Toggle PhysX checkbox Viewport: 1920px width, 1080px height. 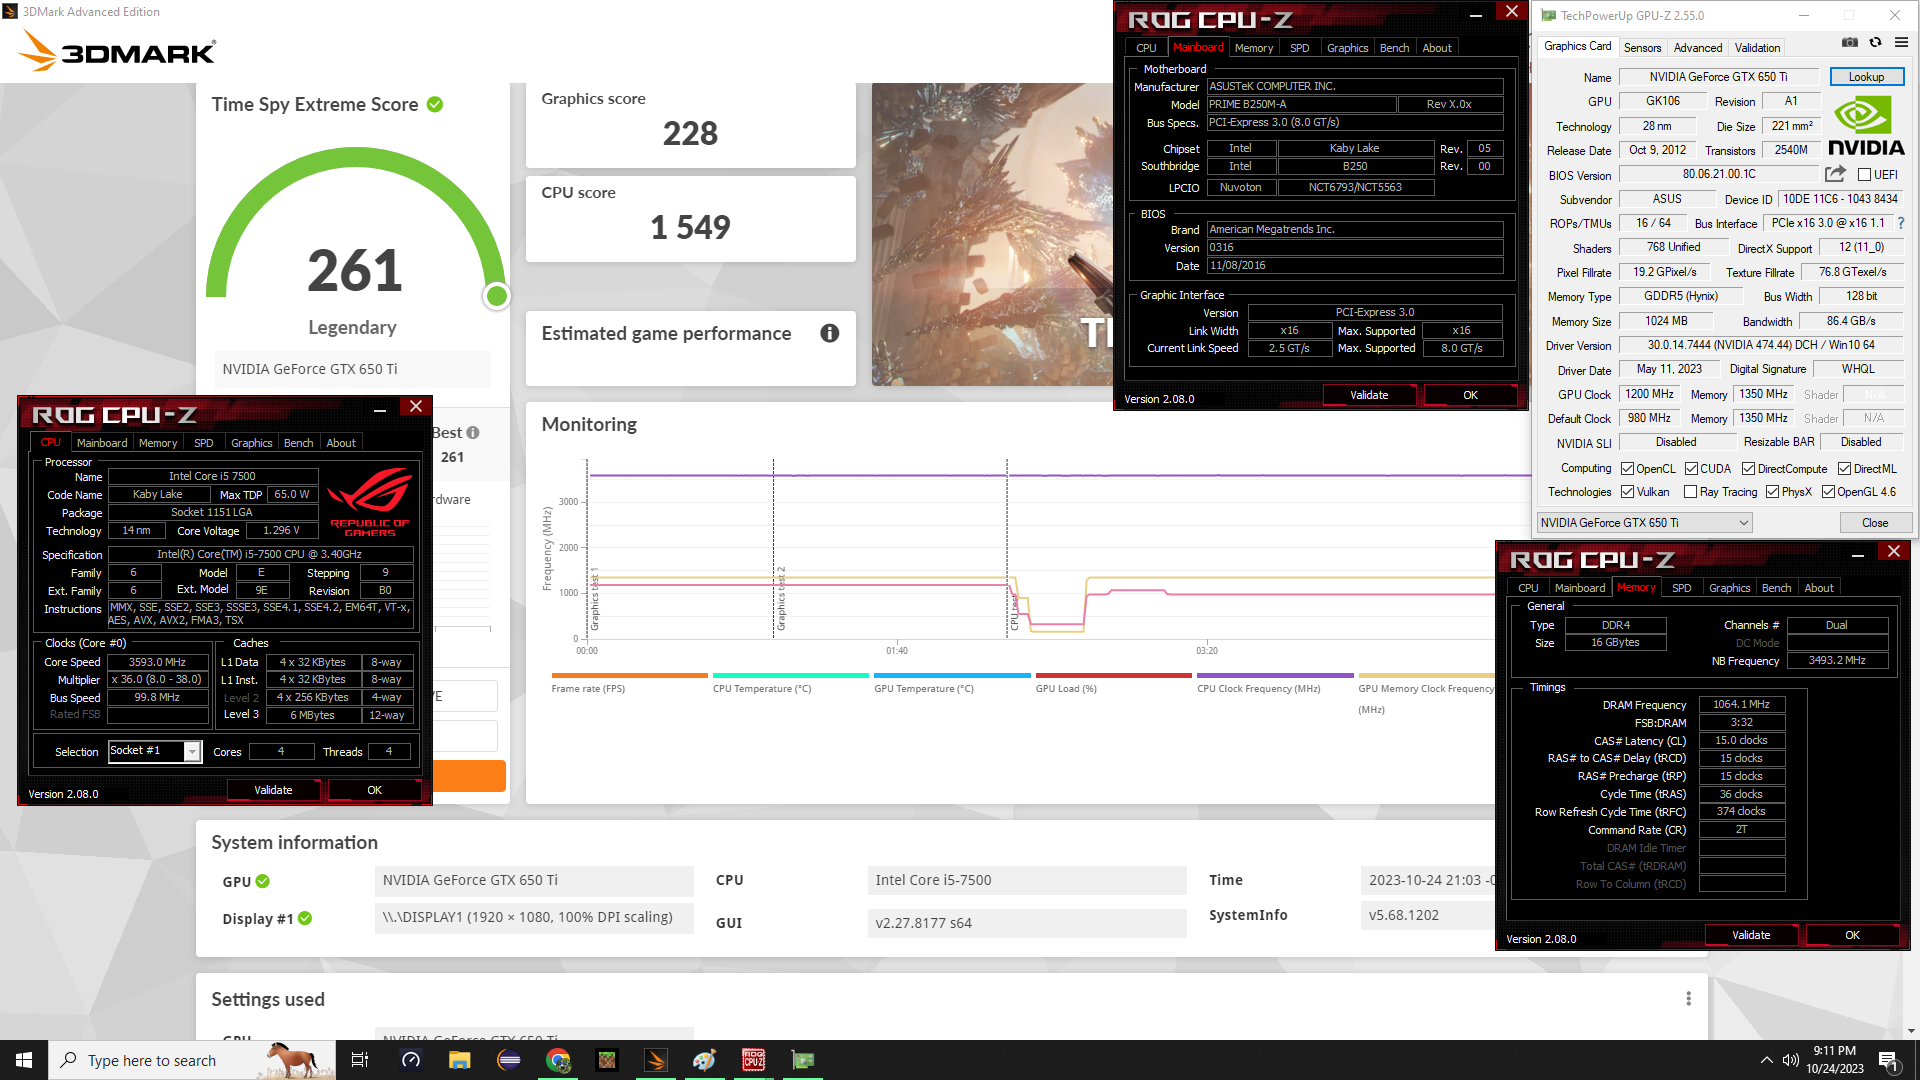(x=1772, y=492)
